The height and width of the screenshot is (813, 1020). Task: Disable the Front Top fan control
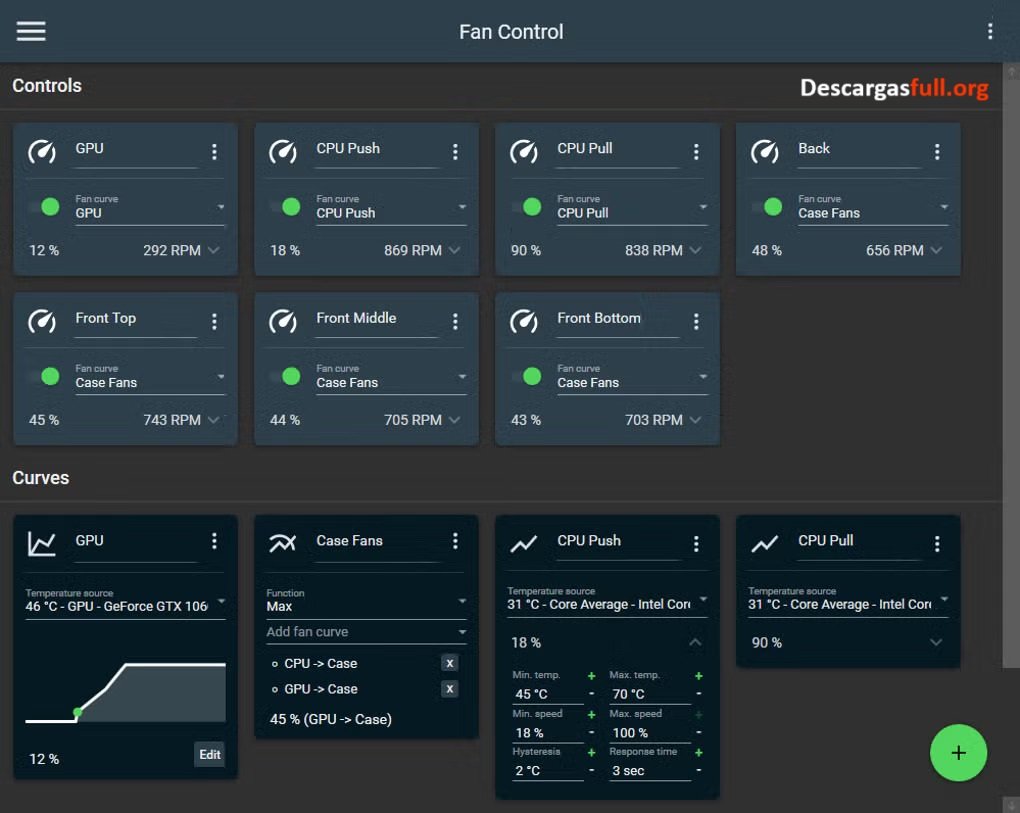(x=49, y=376)
